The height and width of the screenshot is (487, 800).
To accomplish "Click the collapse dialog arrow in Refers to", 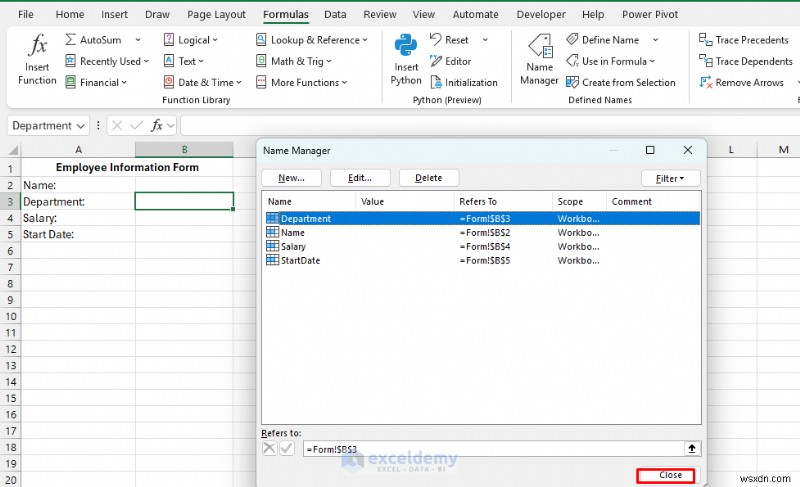I will coord(692,448).
